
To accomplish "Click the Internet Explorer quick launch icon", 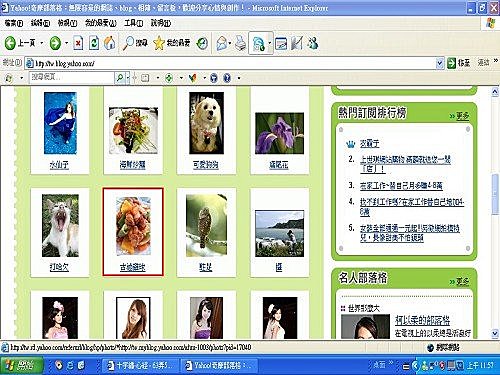I will click(70, 366).
